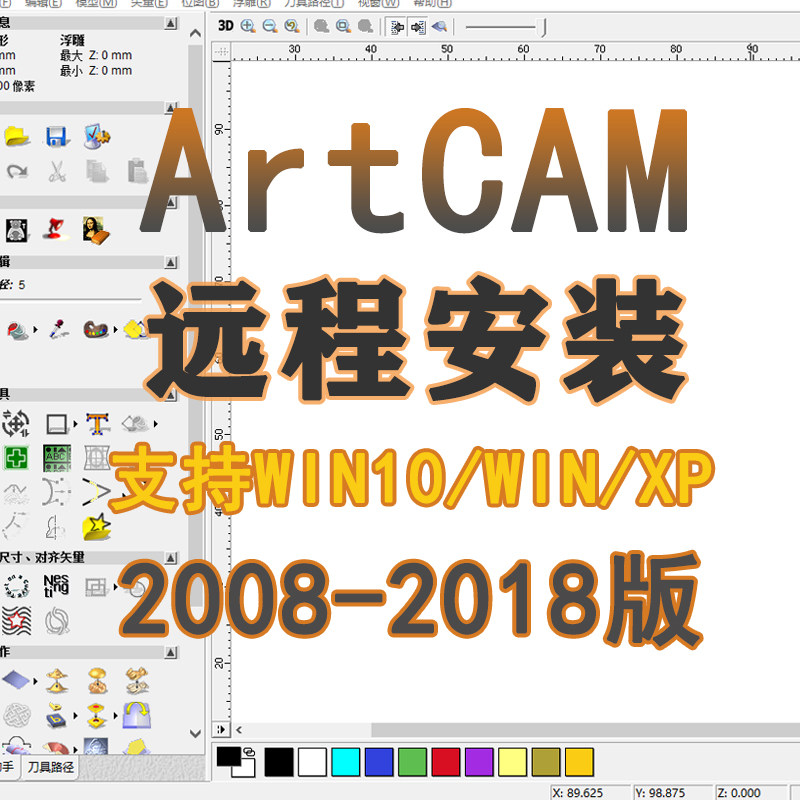Click the zoom out magnifier icon
Viewport: 800px width, 800px height.
click(270, 26)
